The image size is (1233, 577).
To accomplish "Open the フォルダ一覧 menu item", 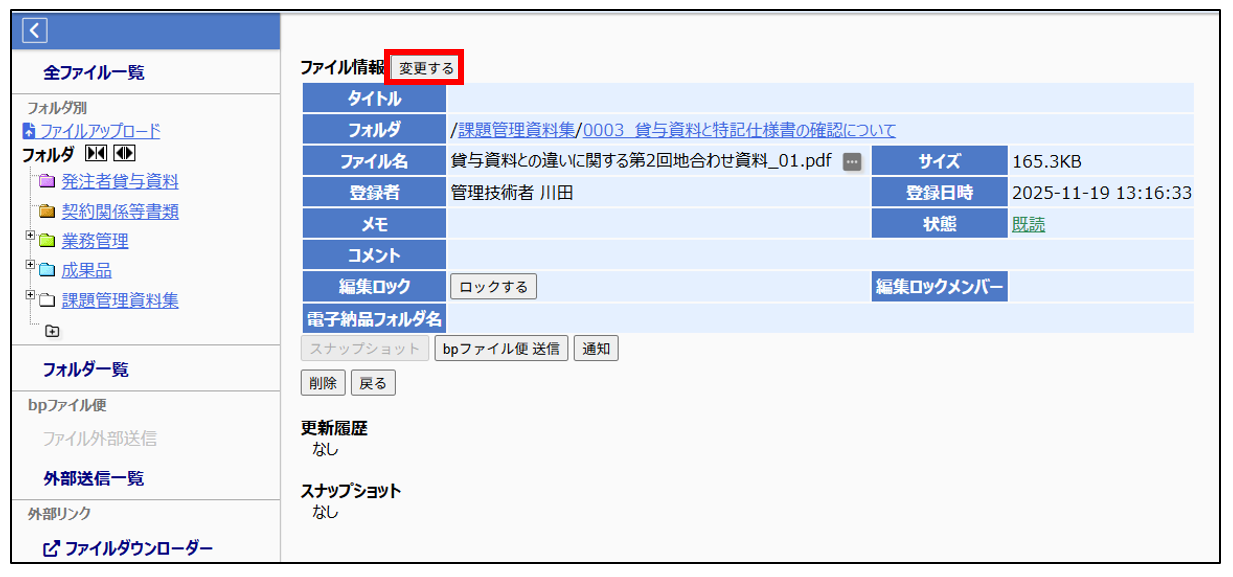I will click(85, 370).
